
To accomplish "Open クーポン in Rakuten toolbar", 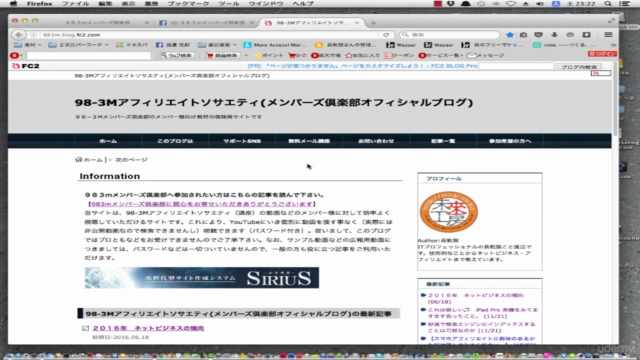I will (398, 55).
